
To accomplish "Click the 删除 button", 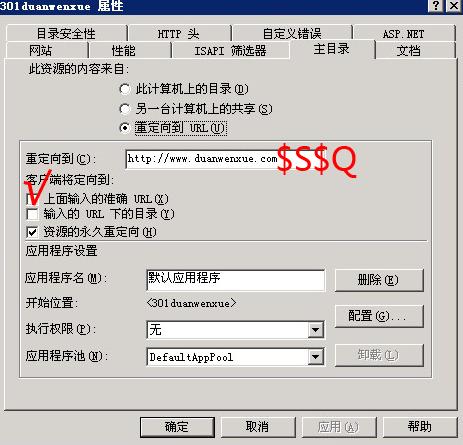I will tap(379, 280).
